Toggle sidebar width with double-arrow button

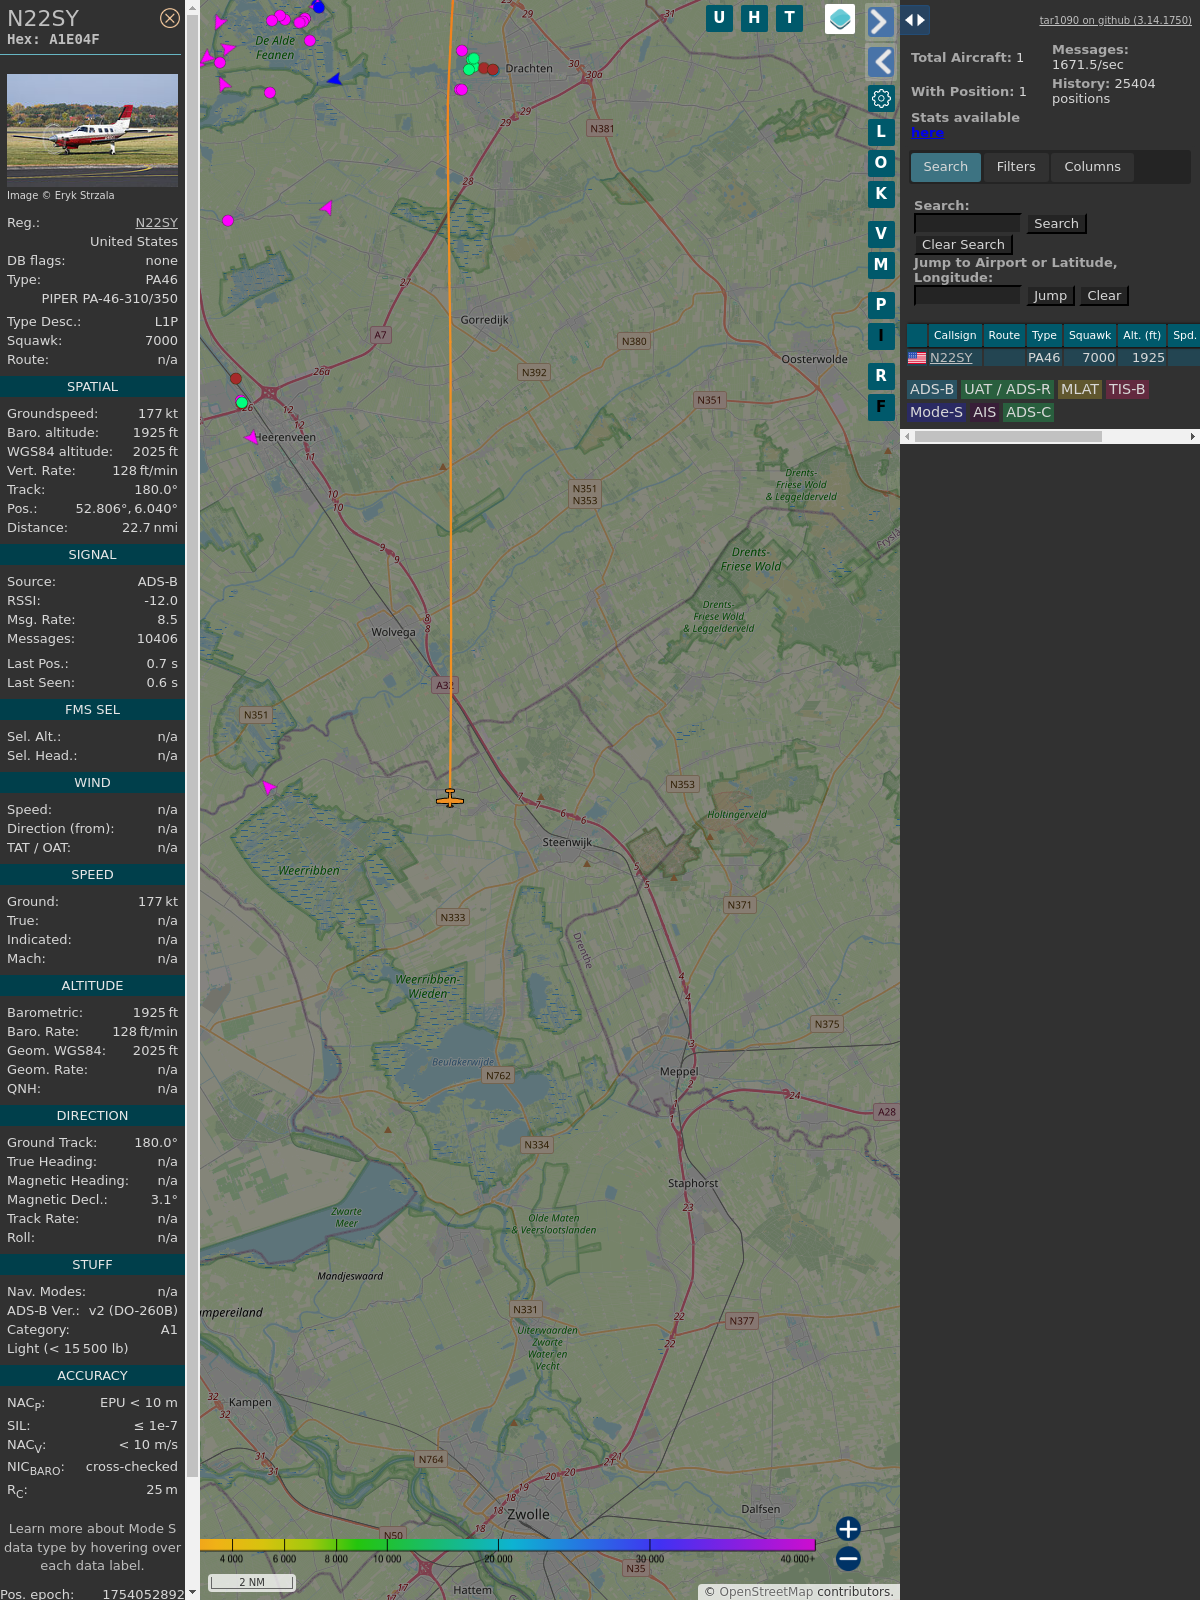click(915, 20)
